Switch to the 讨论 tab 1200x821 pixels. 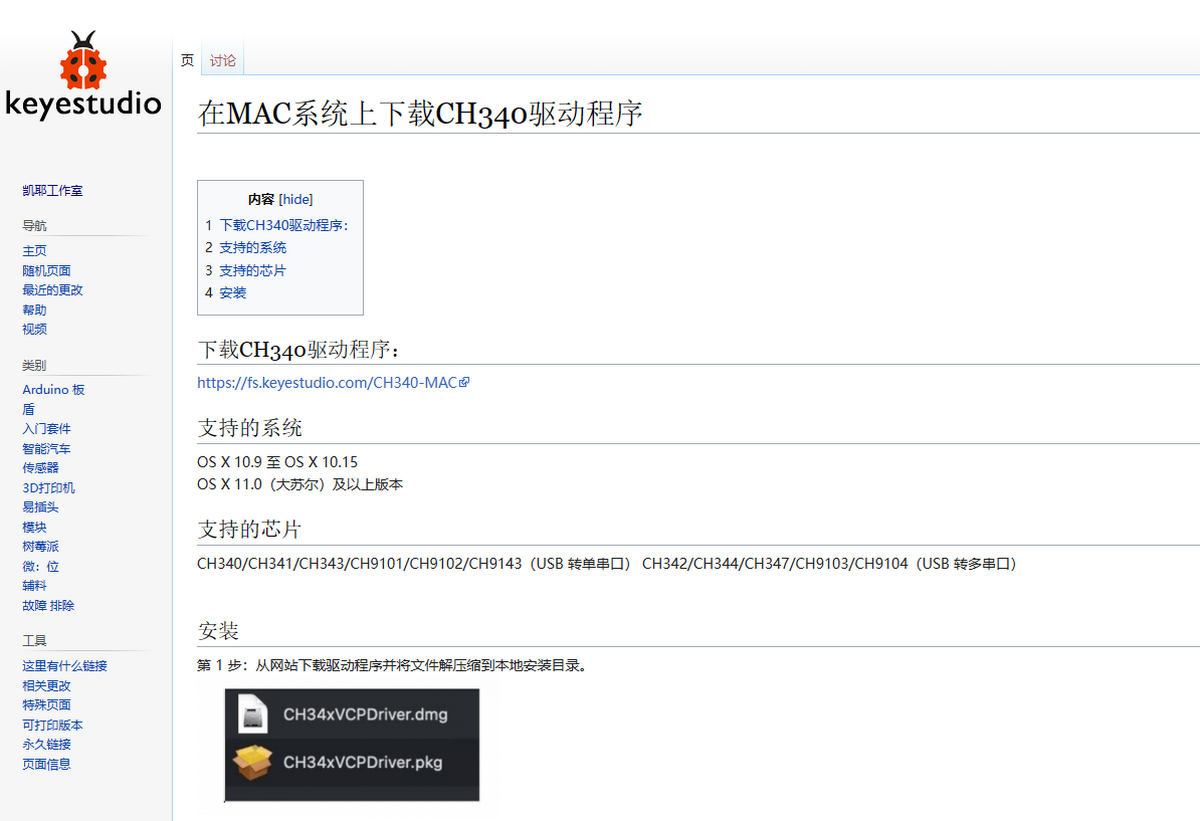223,61
